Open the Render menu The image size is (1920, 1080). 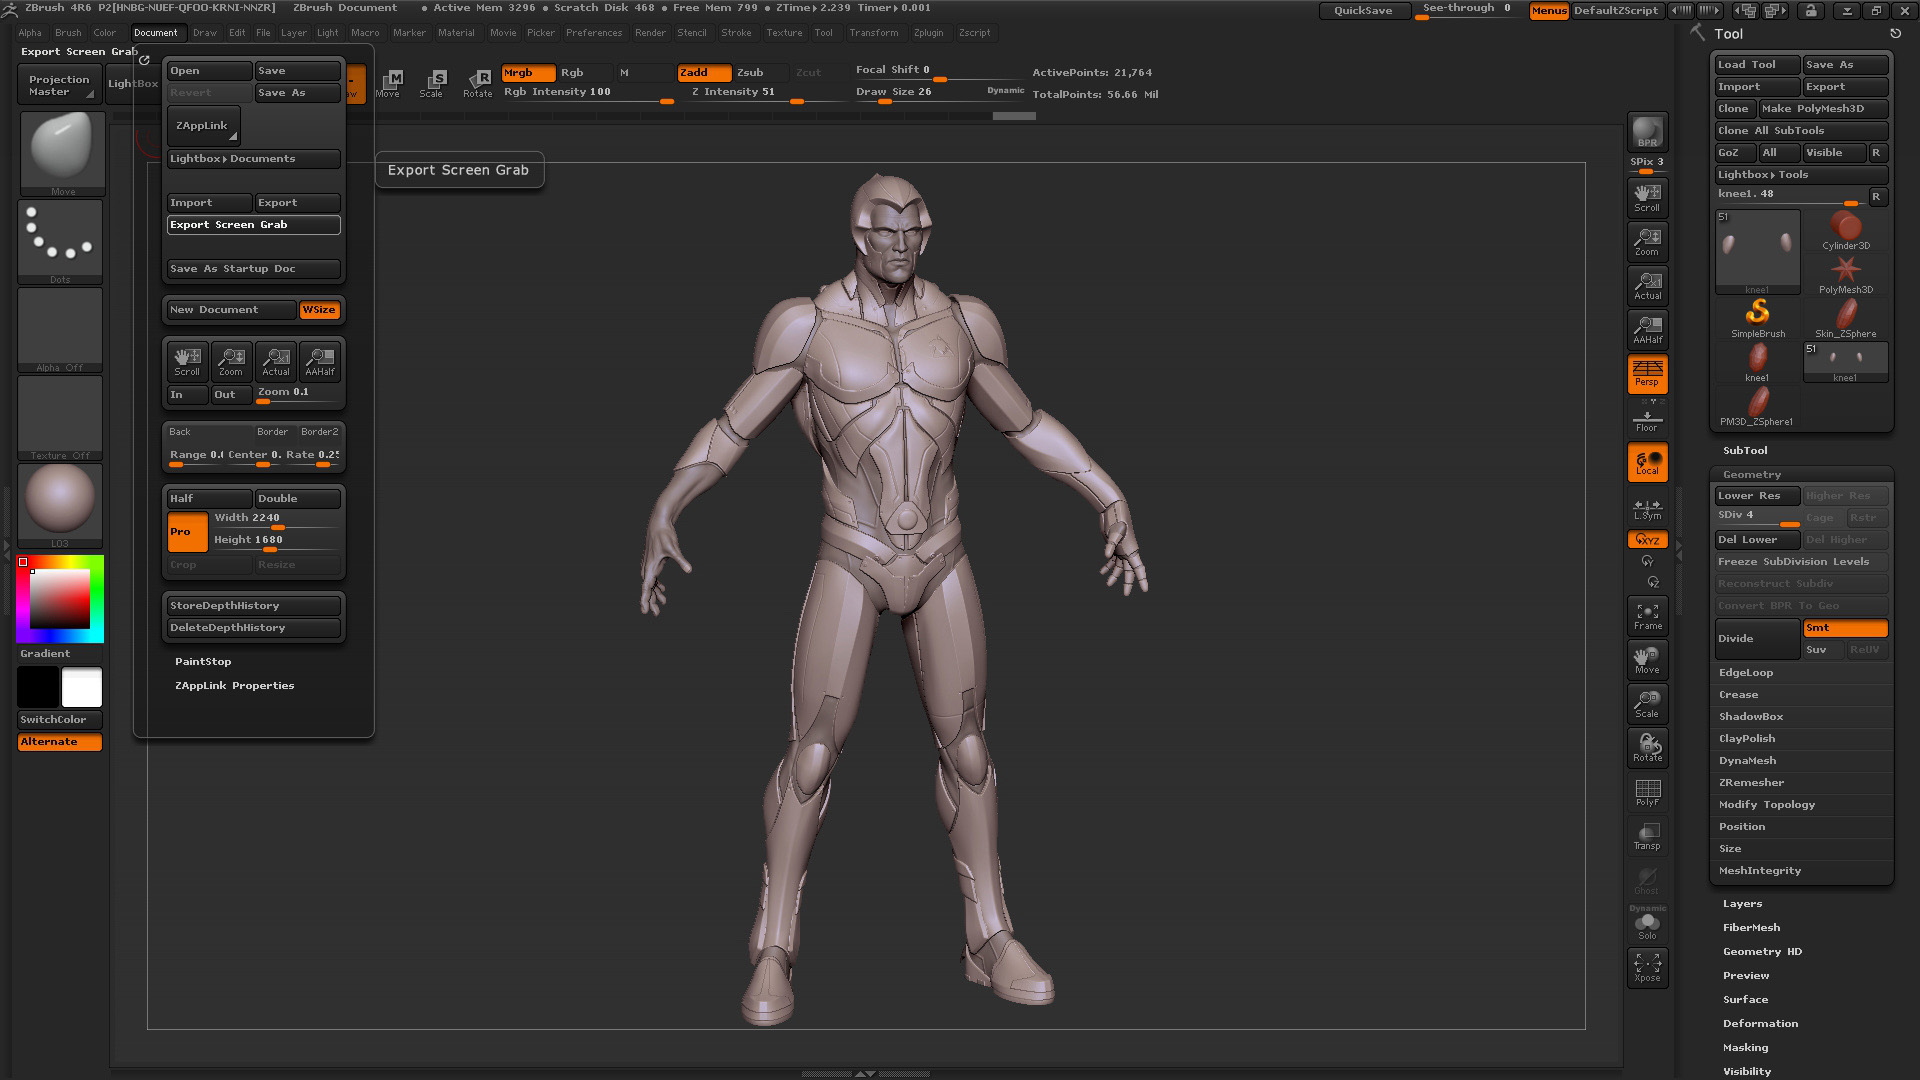(650, 33)
